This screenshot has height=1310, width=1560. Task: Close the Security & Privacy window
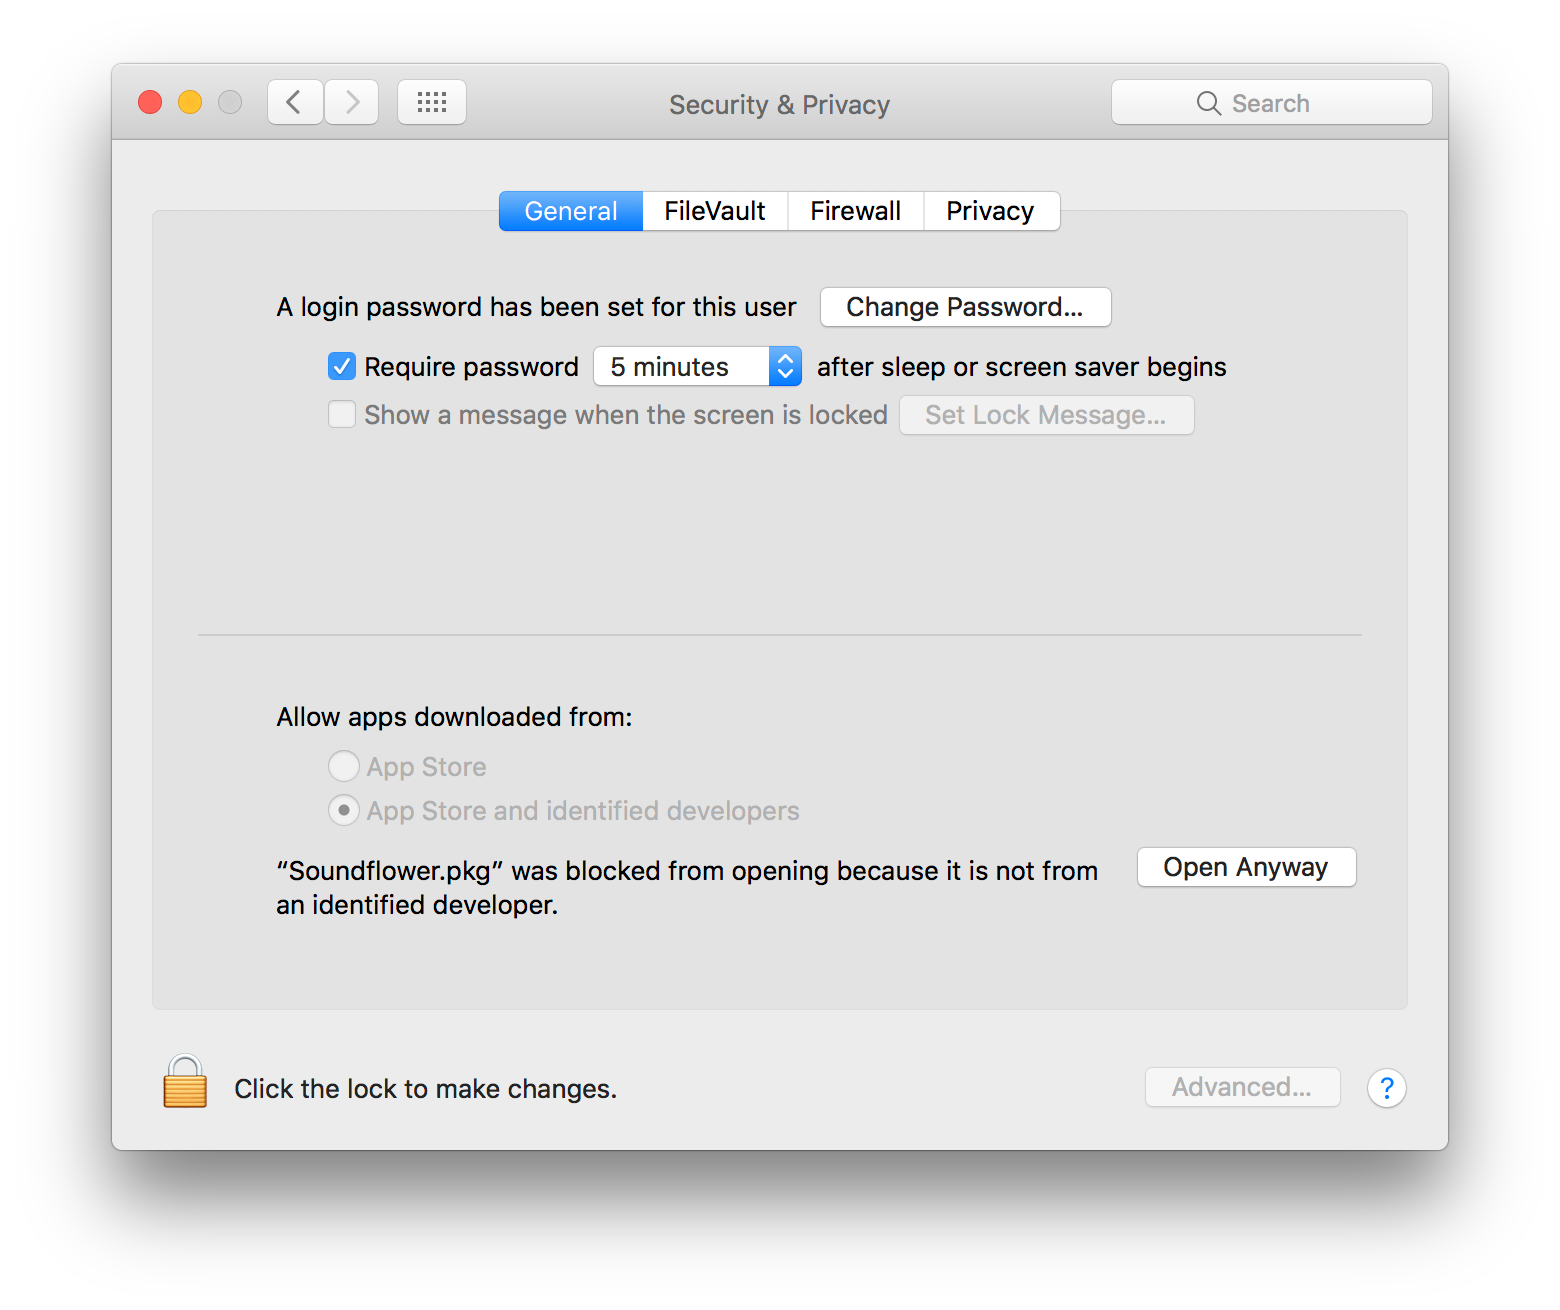[150, 102]
